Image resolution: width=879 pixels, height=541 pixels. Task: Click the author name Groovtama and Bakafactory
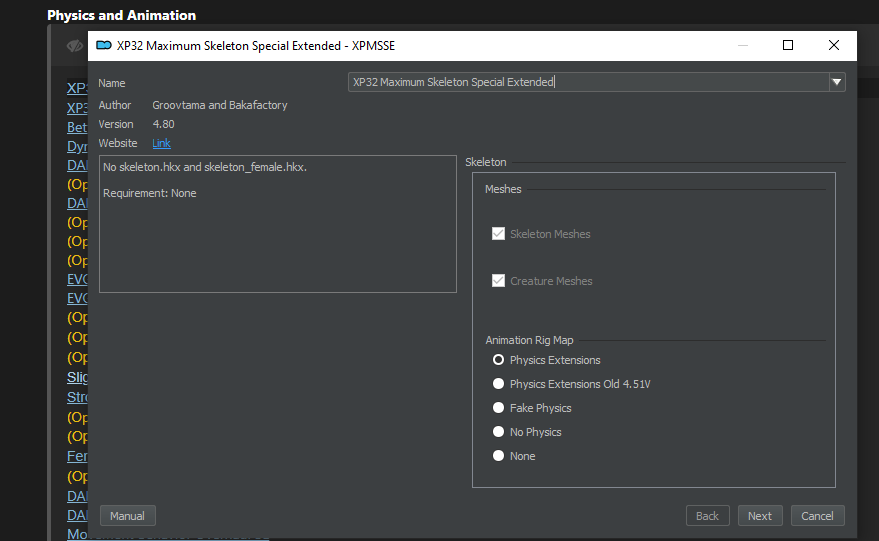point(220,105)
